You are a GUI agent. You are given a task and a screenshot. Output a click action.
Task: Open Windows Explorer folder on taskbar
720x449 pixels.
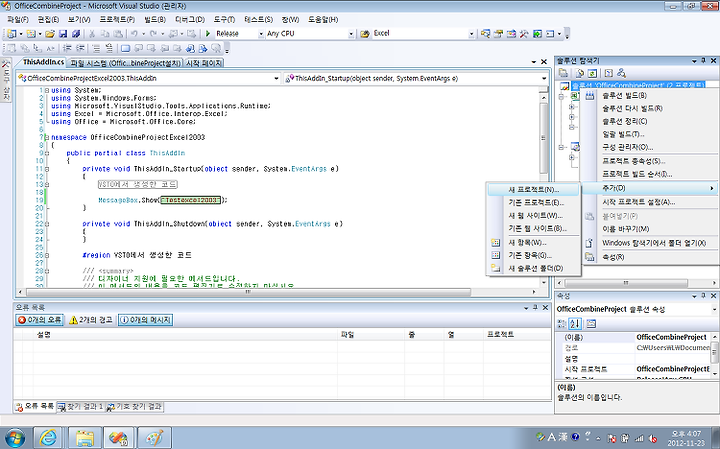coord(85,438)
